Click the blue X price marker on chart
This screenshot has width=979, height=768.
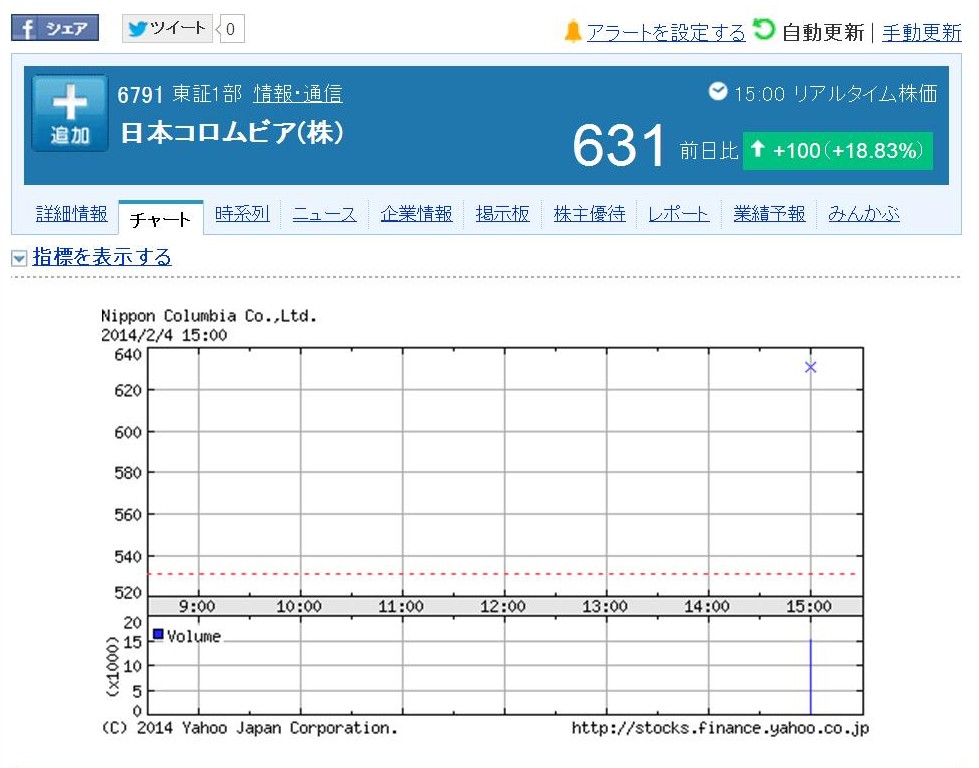point(810,367)
